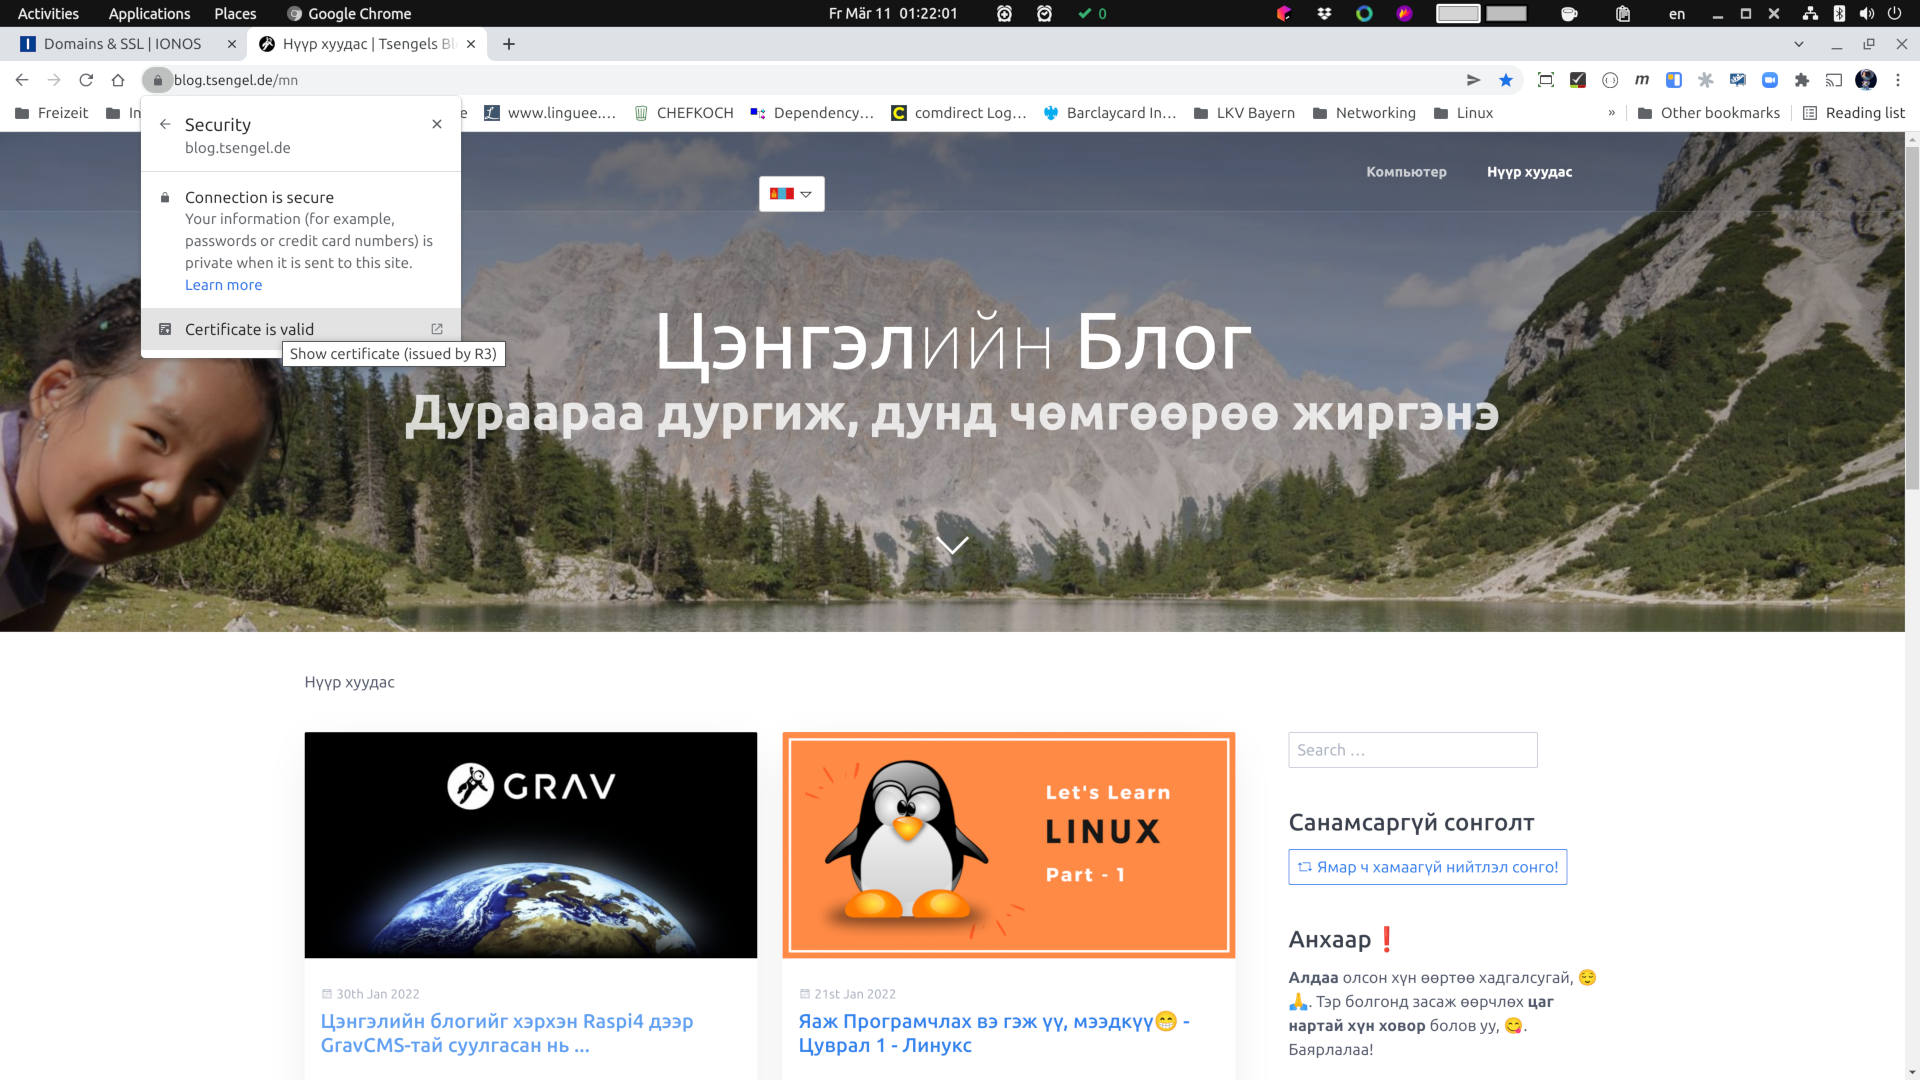Open the Zoom extension icon
Image resolution: width=1920 pixels, height=1080 pixels.
click(x=1770, y=80)
